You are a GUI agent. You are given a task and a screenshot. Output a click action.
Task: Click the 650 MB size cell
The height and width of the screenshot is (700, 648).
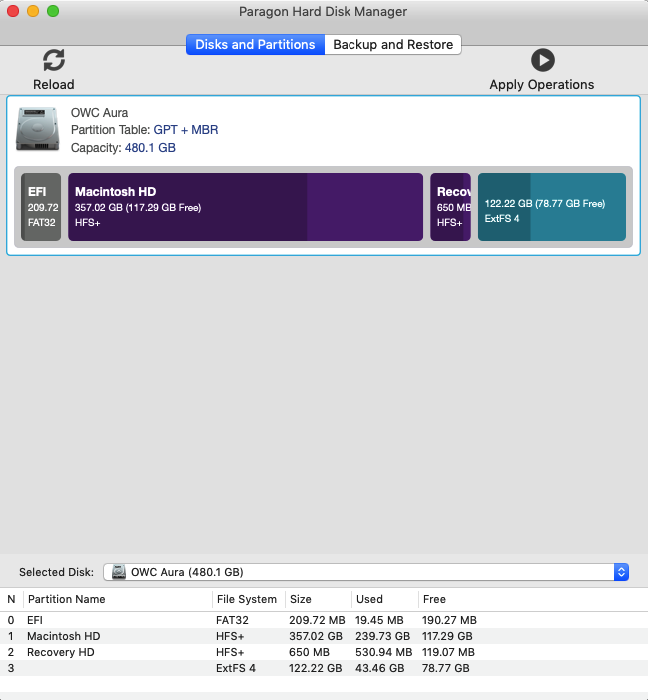(x=309, y=652)
